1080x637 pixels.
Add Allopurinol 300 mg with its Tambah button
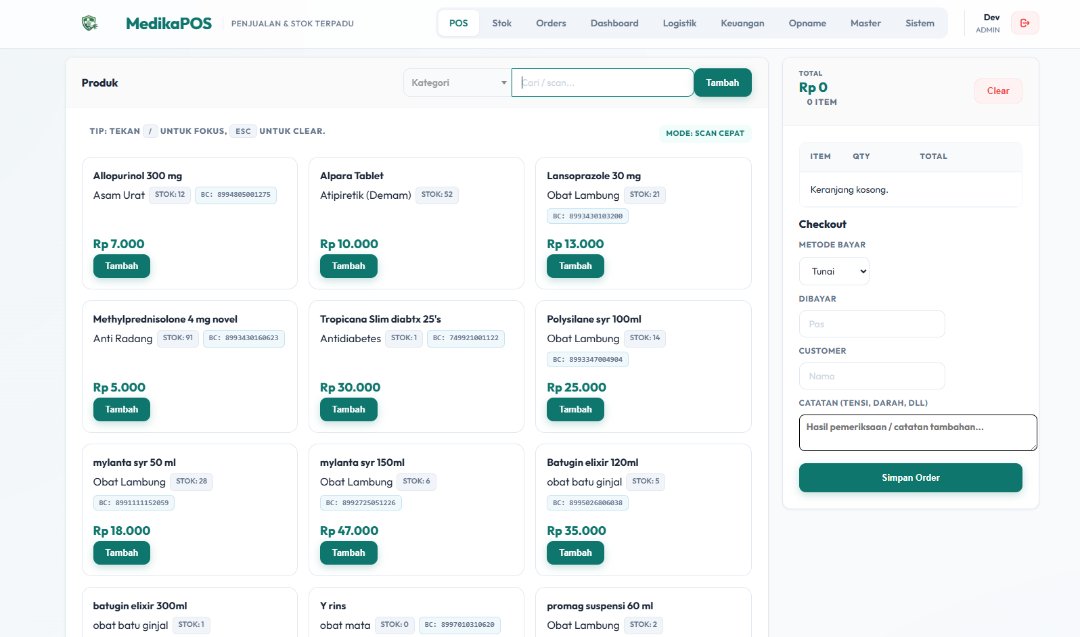pyautogui.click(x=121, y=266)
